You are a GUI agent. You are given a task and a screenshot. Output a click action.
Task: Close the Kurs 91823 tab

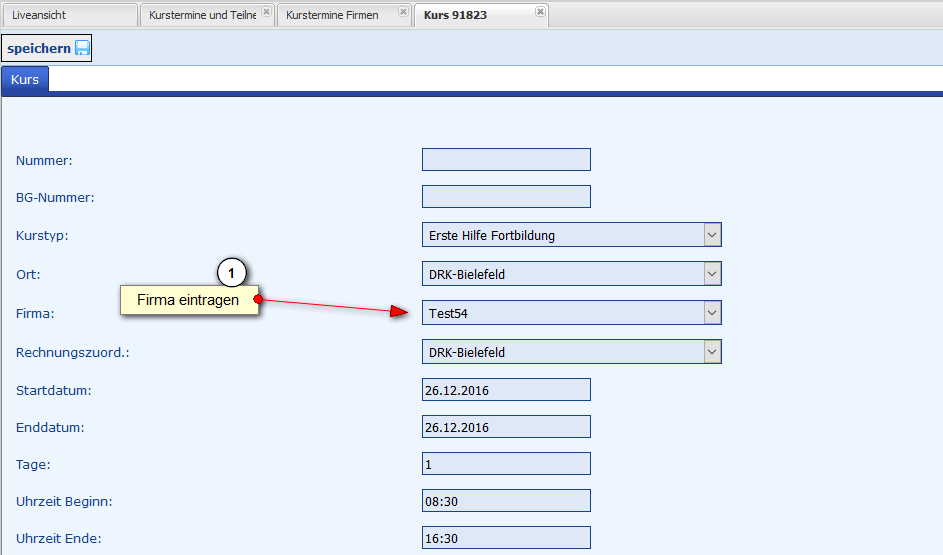pos(540,12)
